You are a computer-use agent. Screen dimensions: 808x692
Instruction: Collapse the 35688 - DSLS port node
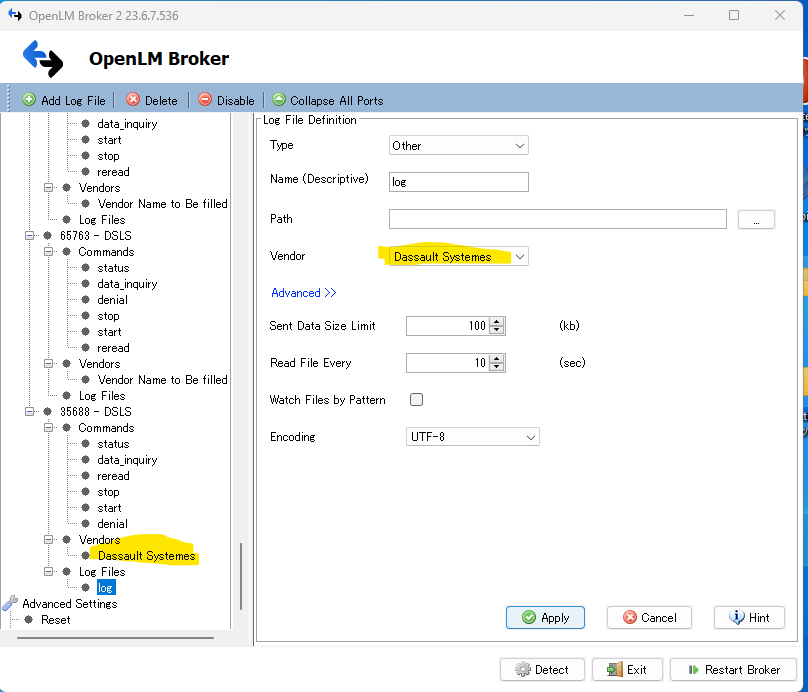29,412
